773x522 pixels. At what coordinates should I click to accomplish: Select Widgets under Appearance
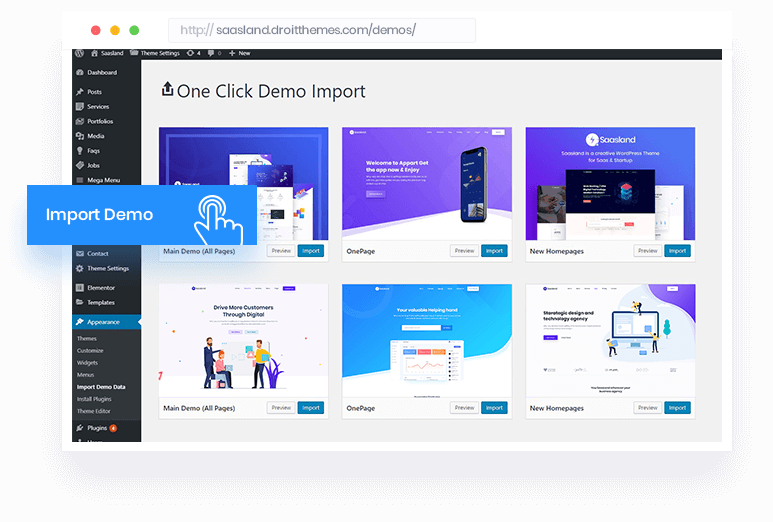tap(89, 362)
